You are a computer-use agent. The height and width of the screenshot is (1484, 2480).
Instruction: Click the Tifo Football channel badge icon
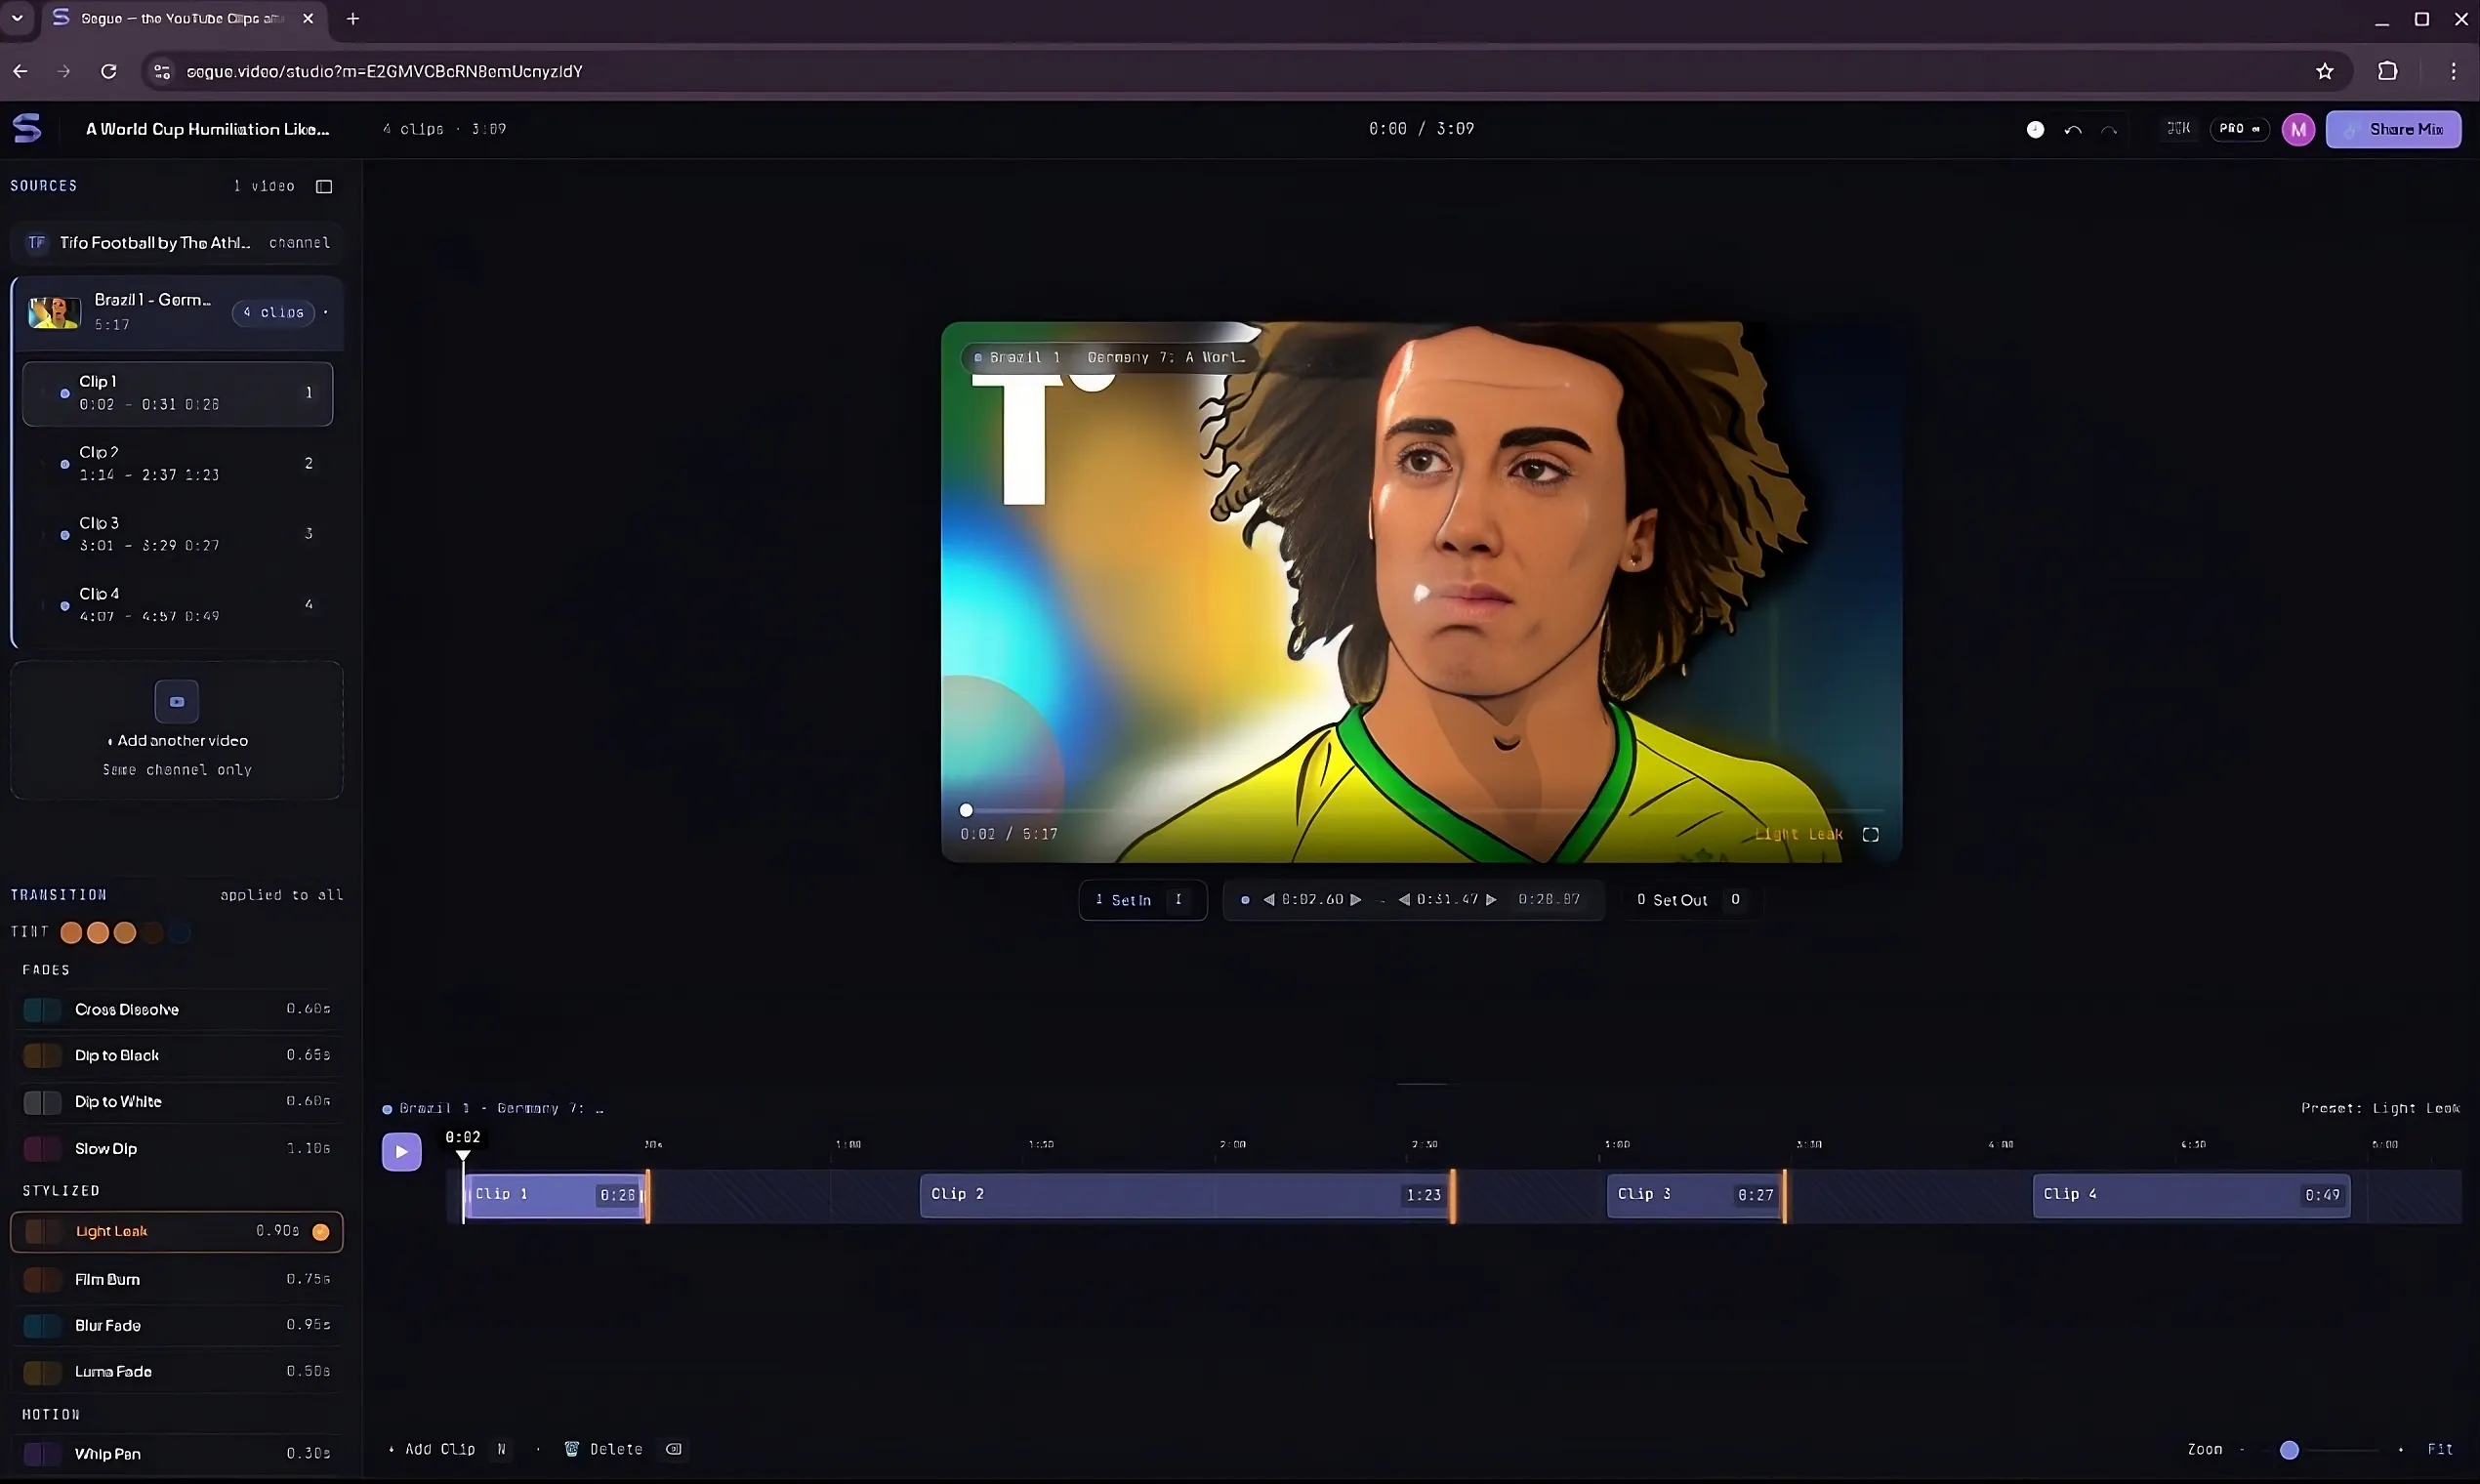pos(37,243)
